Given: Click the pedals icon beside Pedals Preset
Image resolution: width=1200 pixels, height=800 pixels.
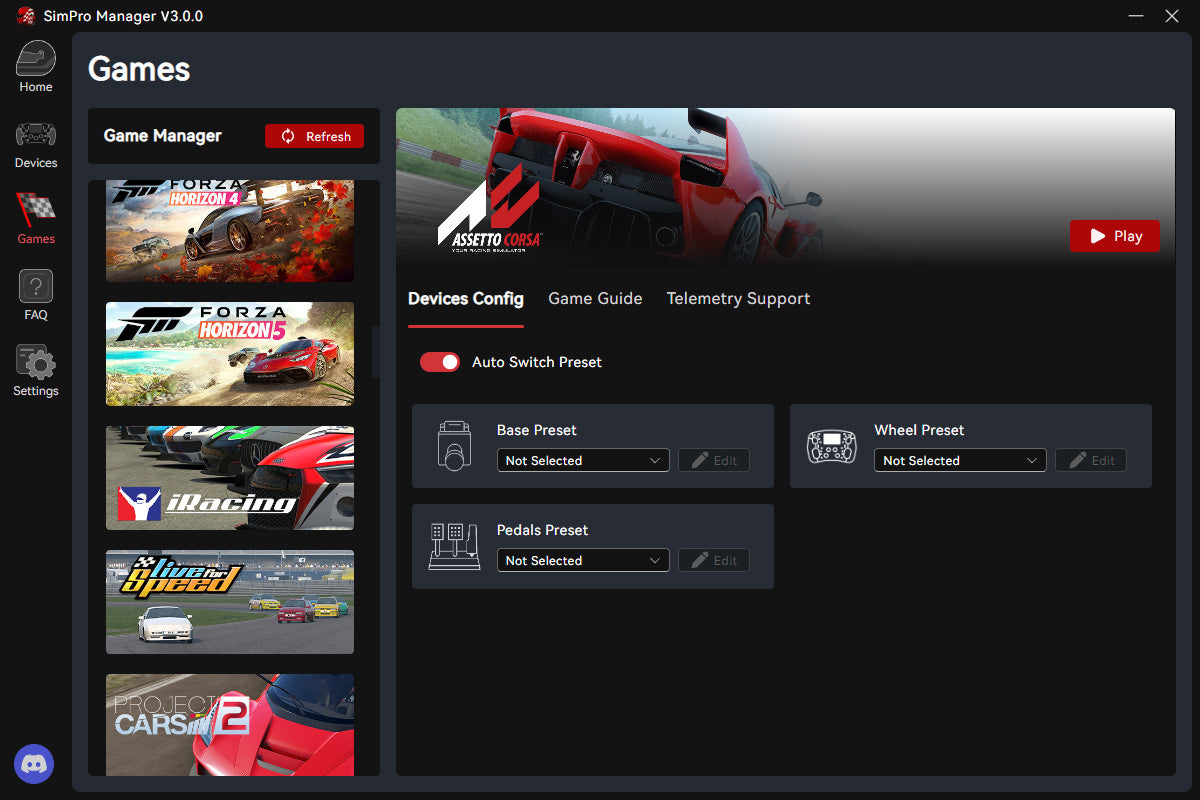Looking at the screenshot, I should [x=454, y=546].
